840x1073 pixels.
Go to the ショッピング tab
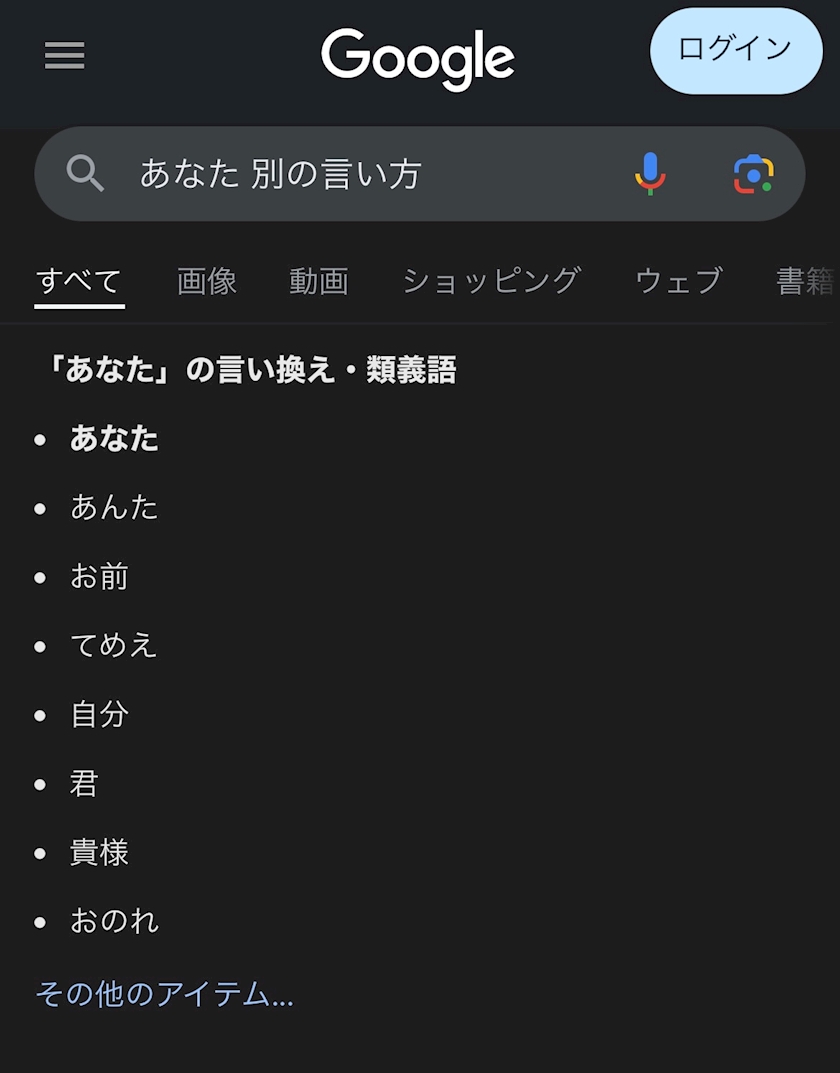491,281
